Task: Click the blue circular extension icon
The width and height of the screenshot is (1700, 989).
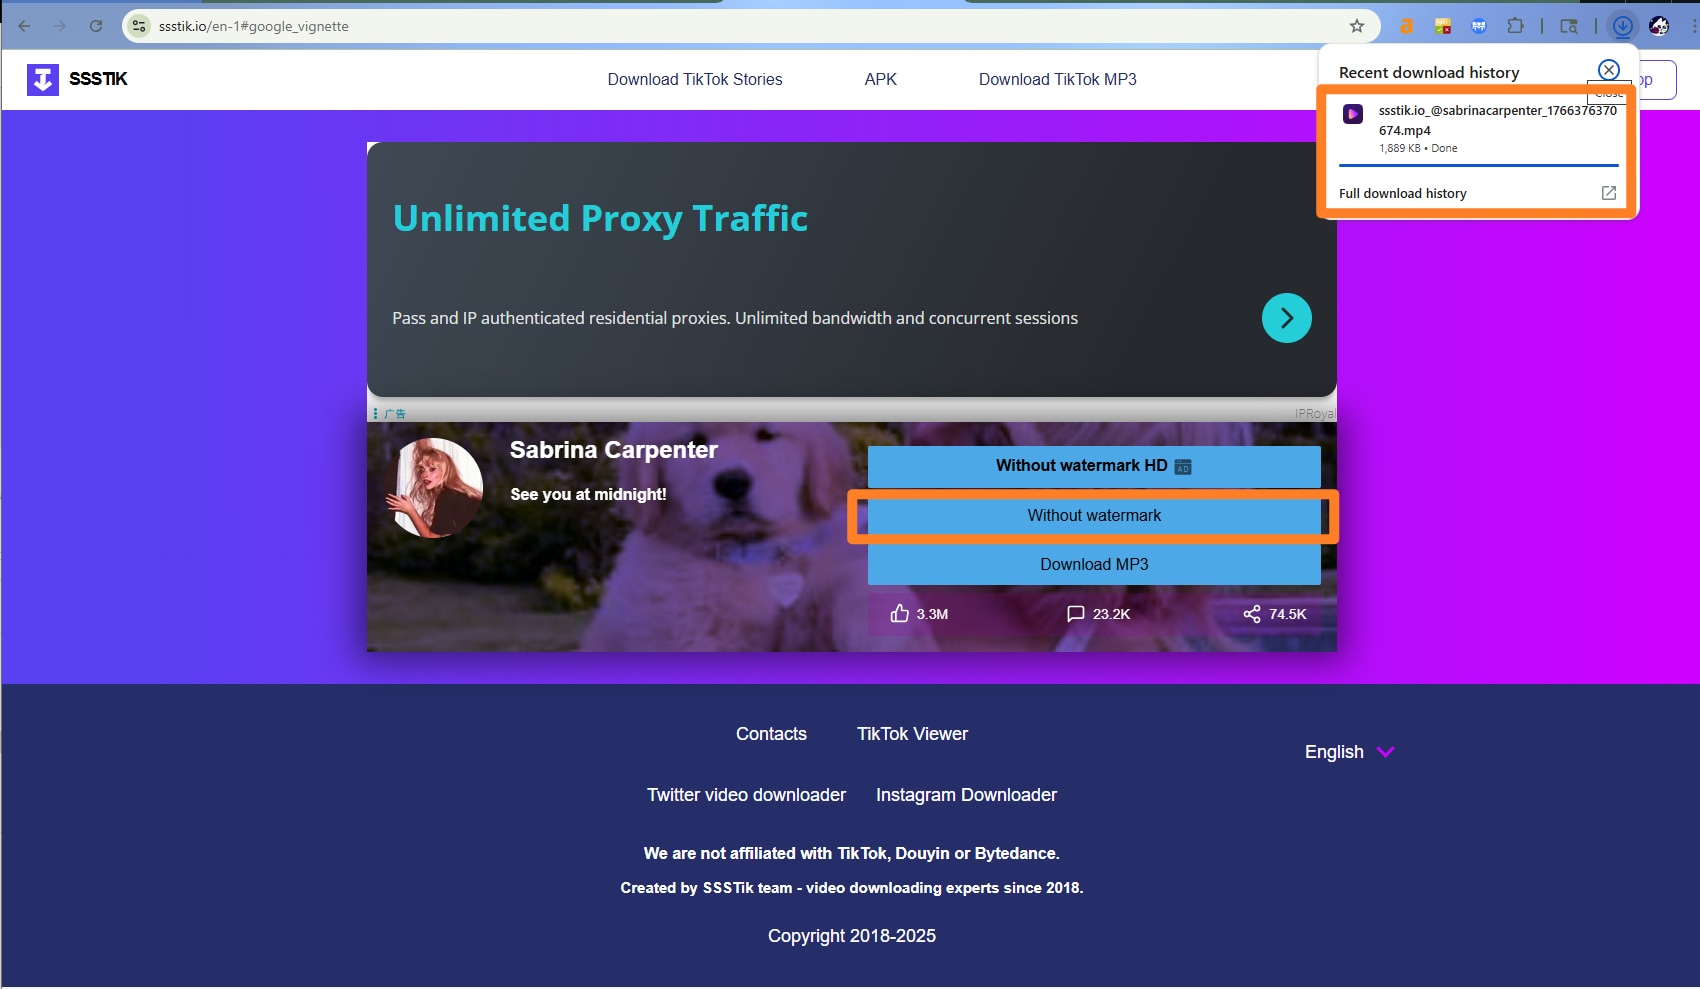Action: pos(1478,26)
